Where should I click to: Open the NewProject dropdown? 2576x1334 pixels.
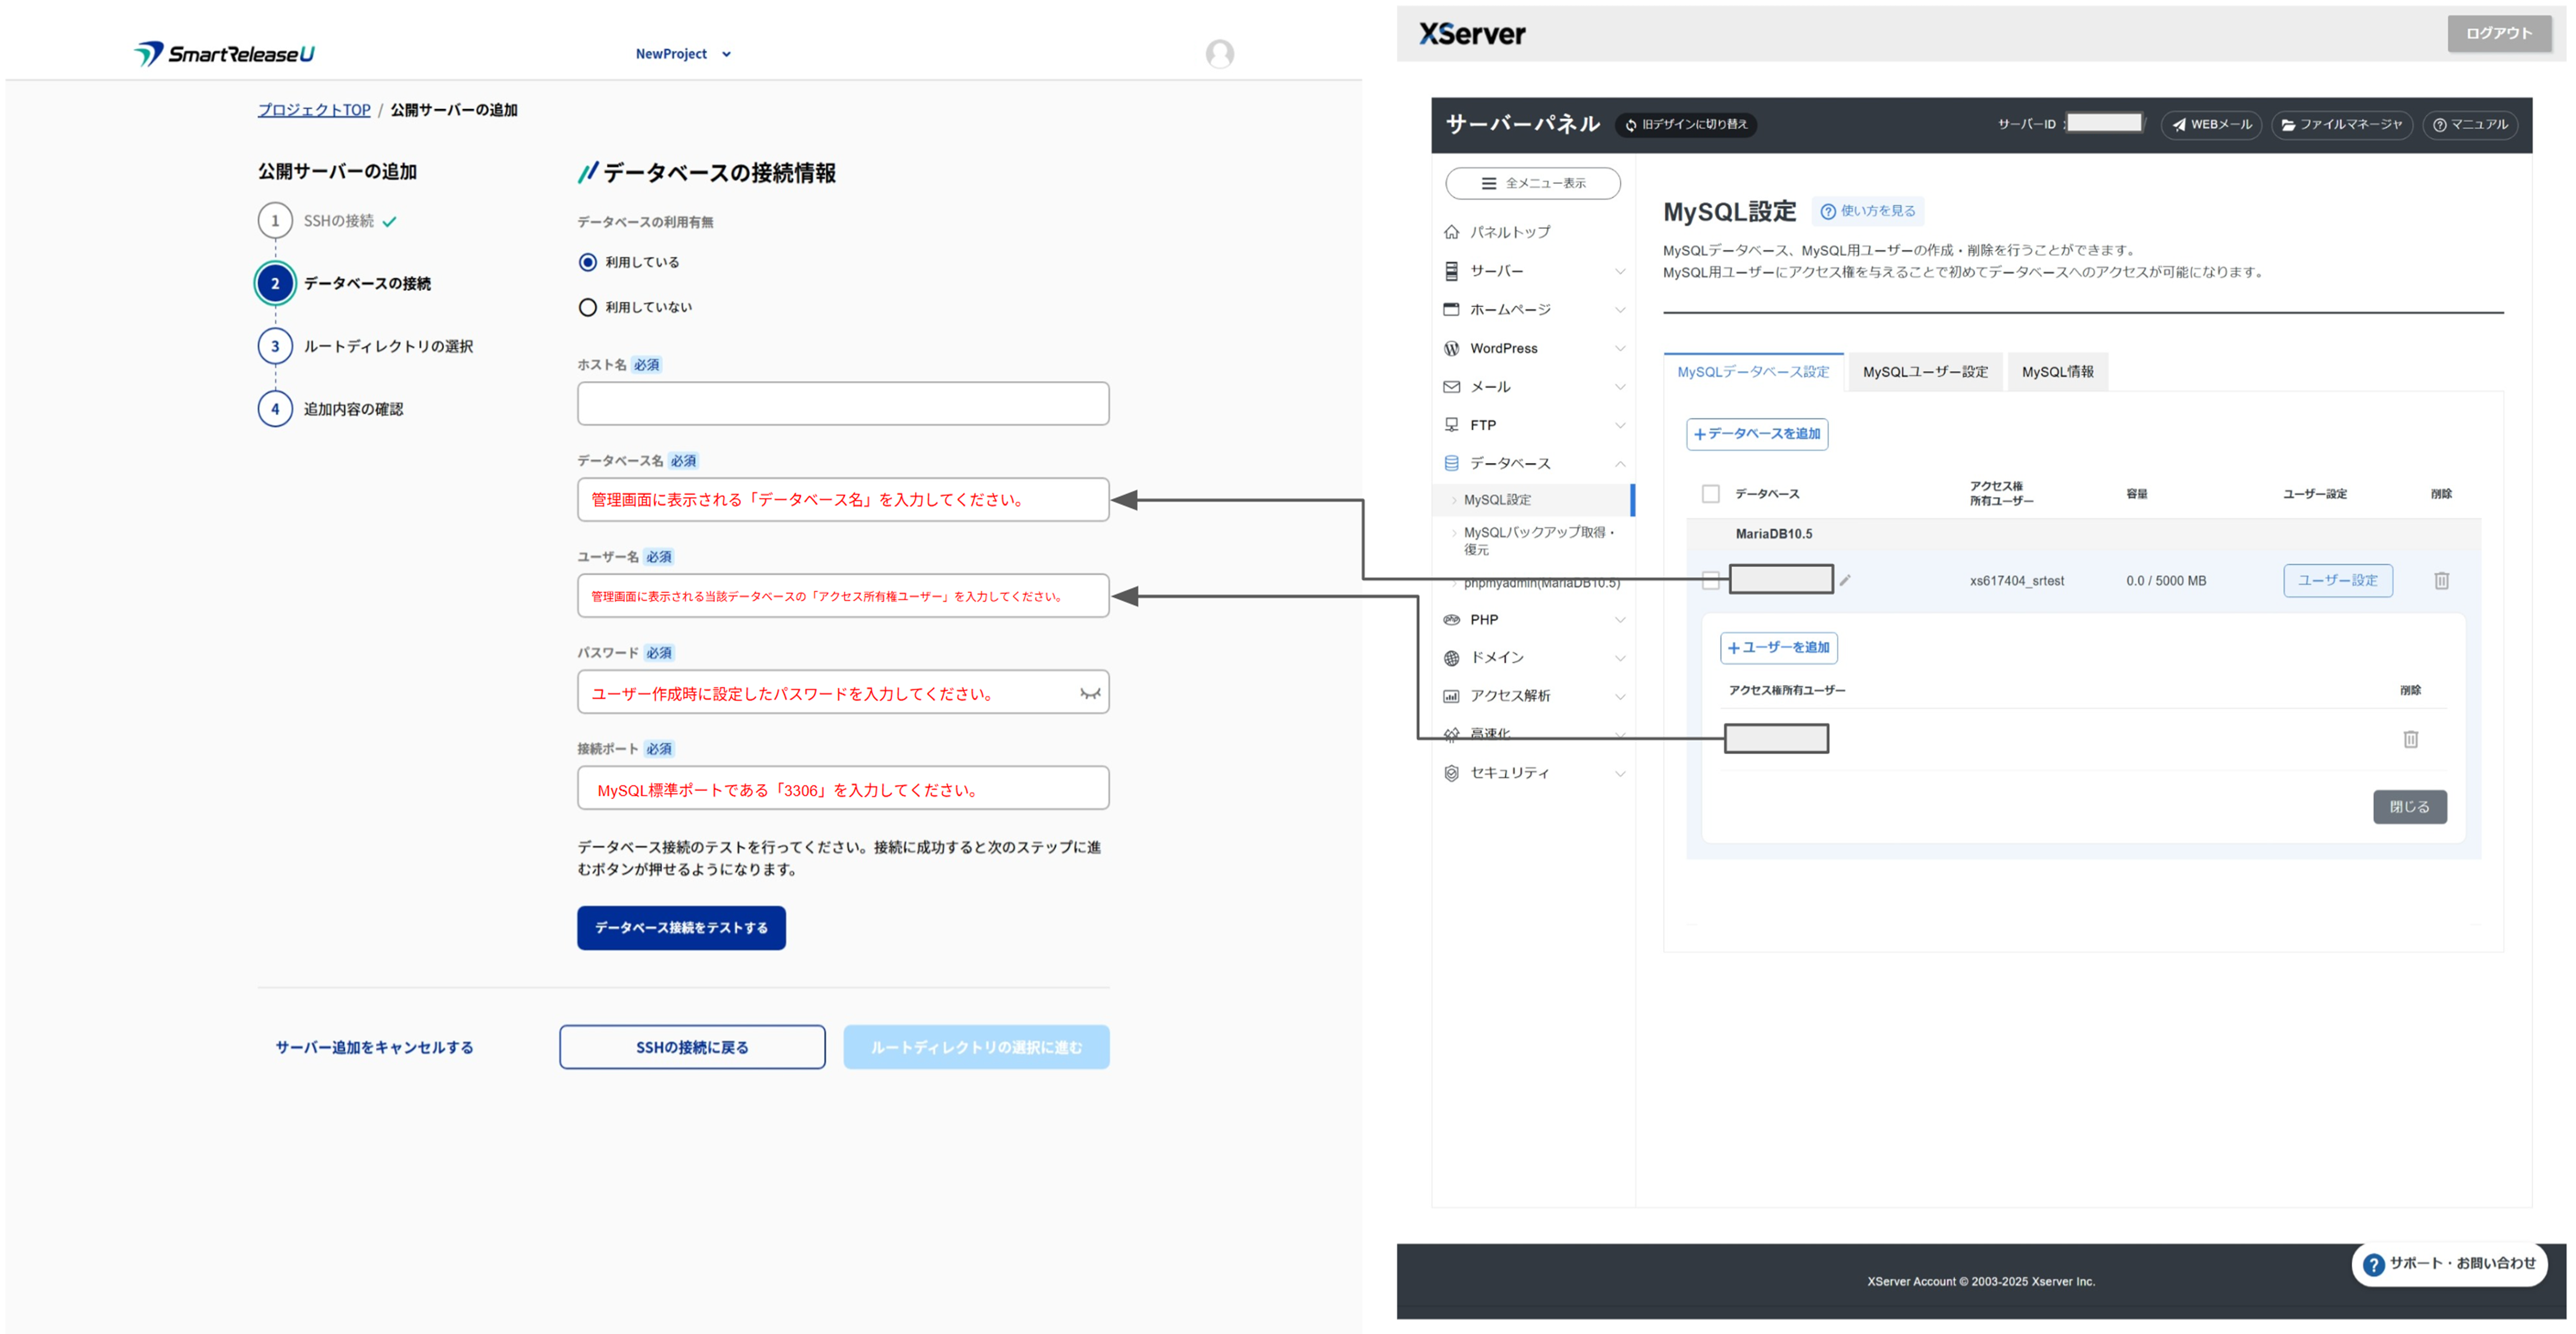pyautogui.click(x=683, y=54)
